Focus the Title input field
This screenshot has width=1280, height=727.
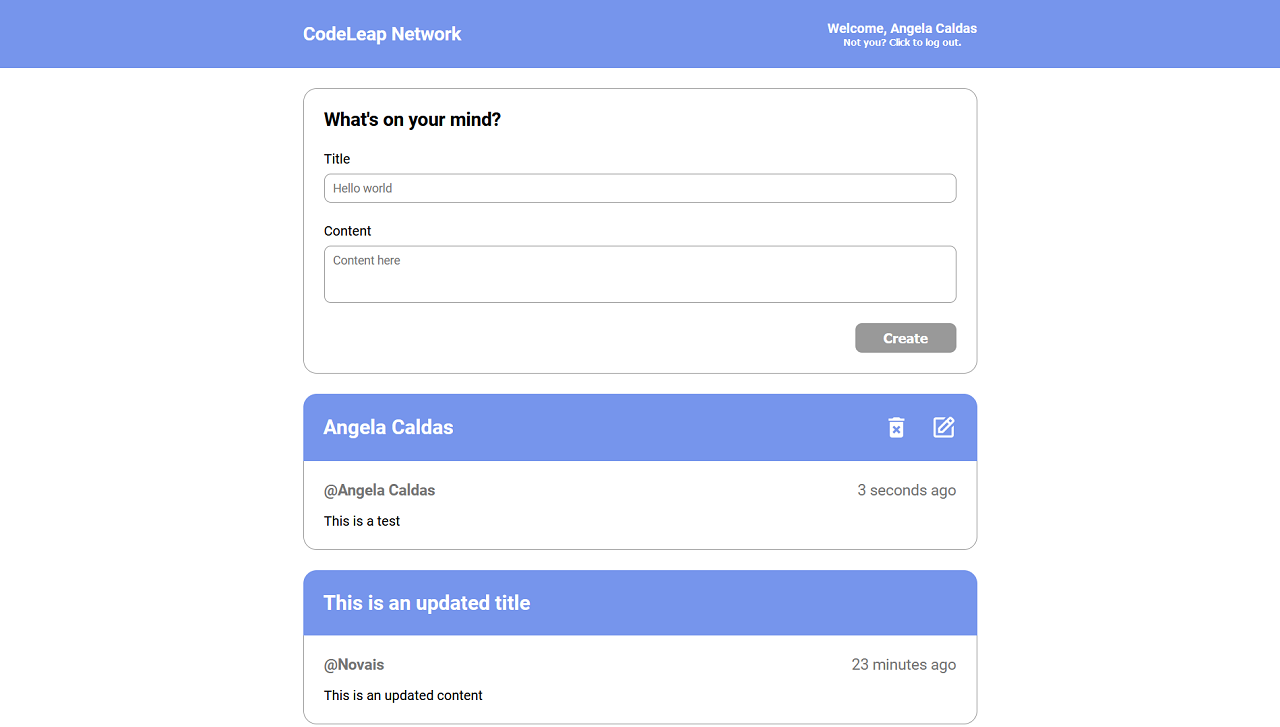[640, 188]
